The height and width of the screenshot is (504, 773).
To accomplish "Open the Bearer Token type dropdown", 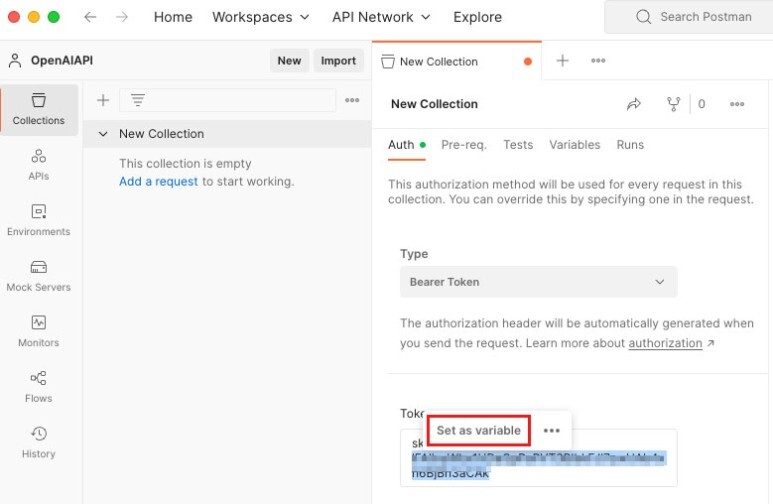I will (538, 282).
